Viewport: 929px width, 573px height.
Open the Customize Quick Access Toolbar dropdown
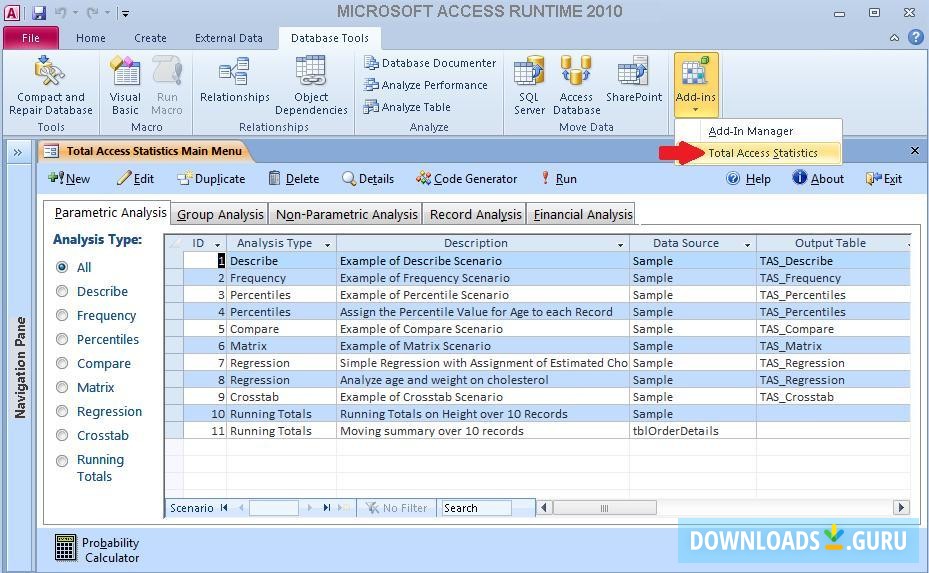point(124,12)
